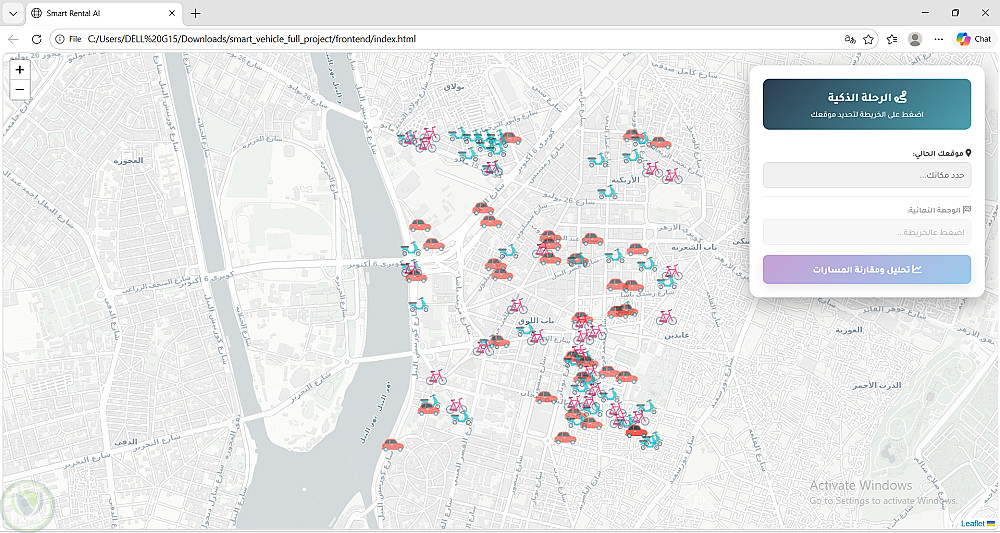Select the southernmost red car marker near Nile

pos(393,444)
